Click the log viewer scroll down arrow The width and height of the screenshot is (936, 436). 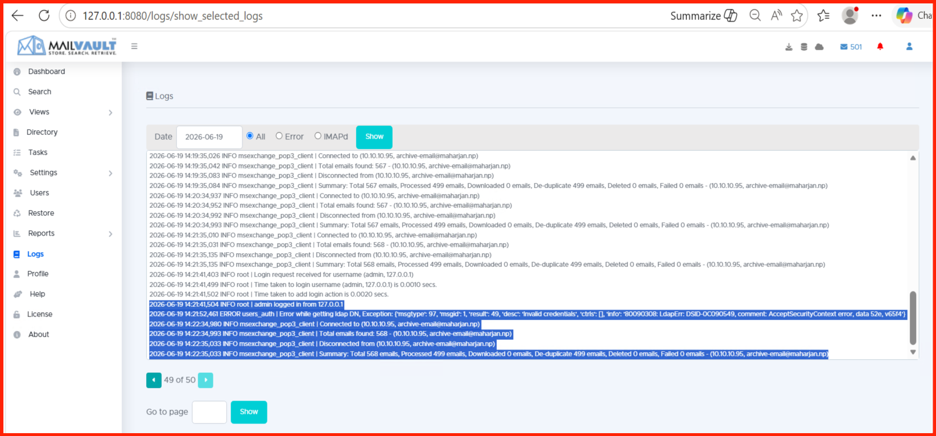(x=912, y=352)
